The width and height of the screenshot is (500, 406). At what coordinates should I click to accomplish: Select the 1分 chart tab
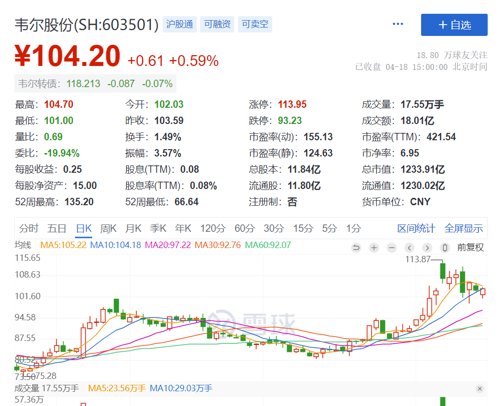pos(354,228)
